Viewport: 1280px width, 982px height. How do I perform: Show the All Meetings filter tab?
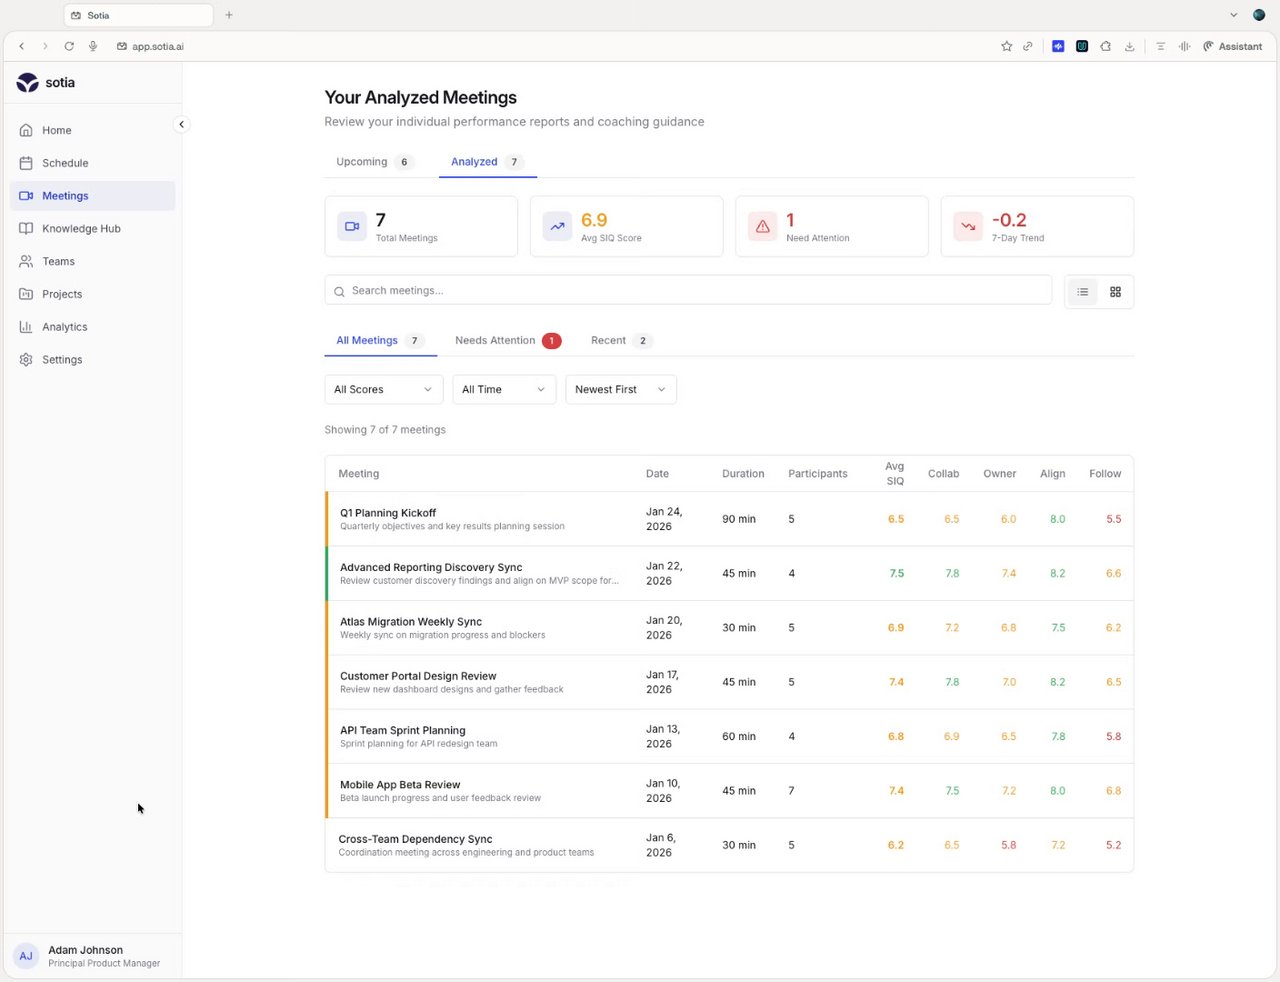tap(380, 341)
